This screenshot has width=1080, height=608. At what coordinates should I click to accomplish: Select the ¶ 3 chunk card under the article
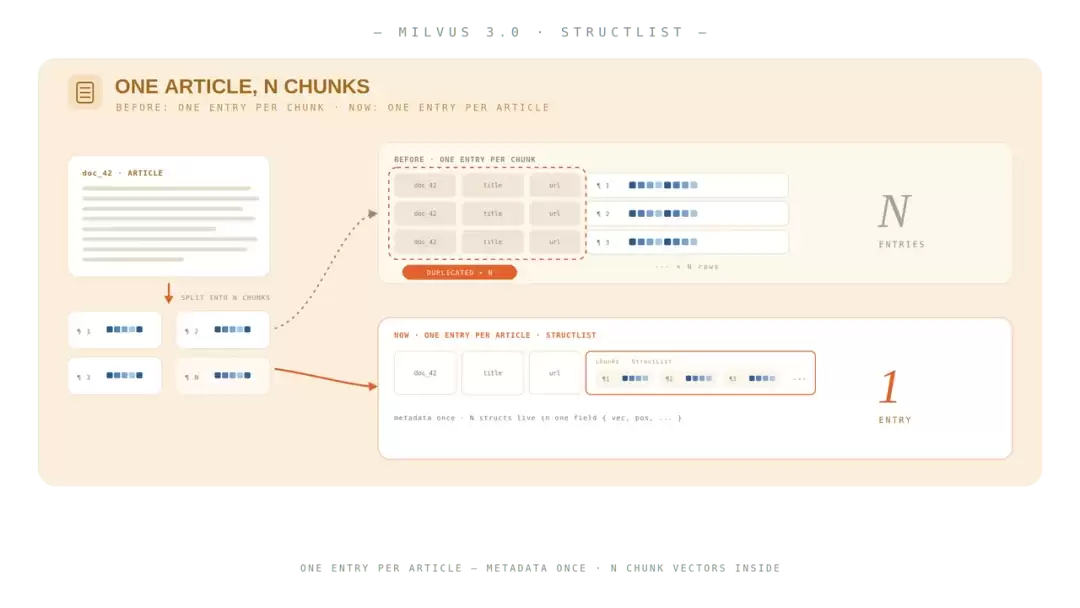(x=115, y=376)
